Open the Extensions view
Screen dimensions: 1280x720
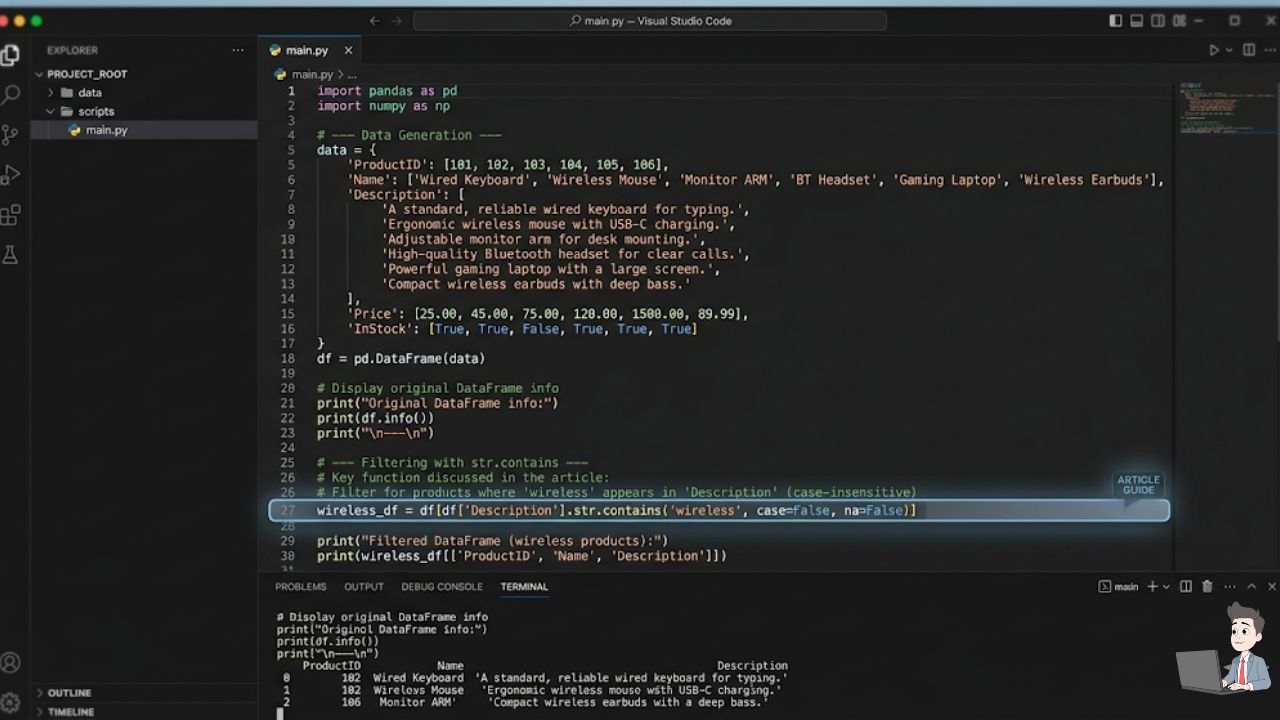pyautogui.click(x=10, y=215)
